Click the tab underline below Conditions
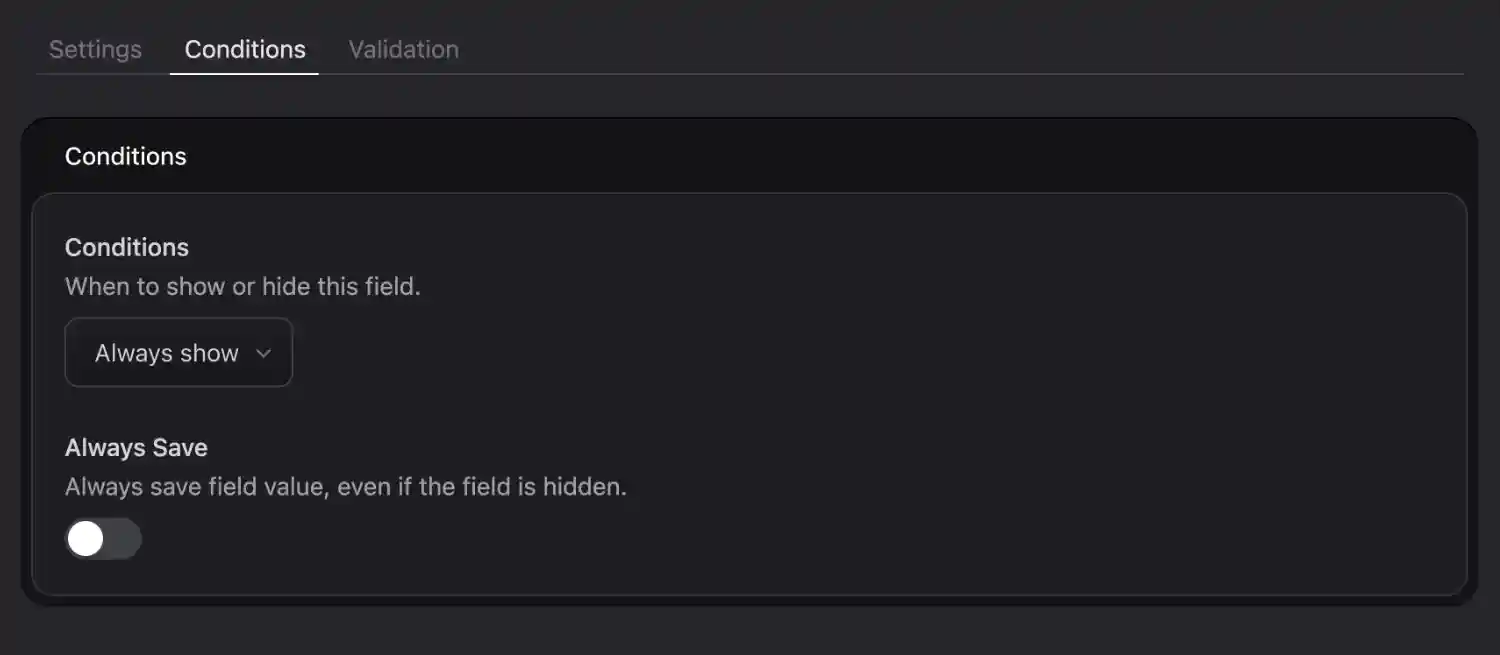This screenshot has height=655, width=1500. (244, 71)
